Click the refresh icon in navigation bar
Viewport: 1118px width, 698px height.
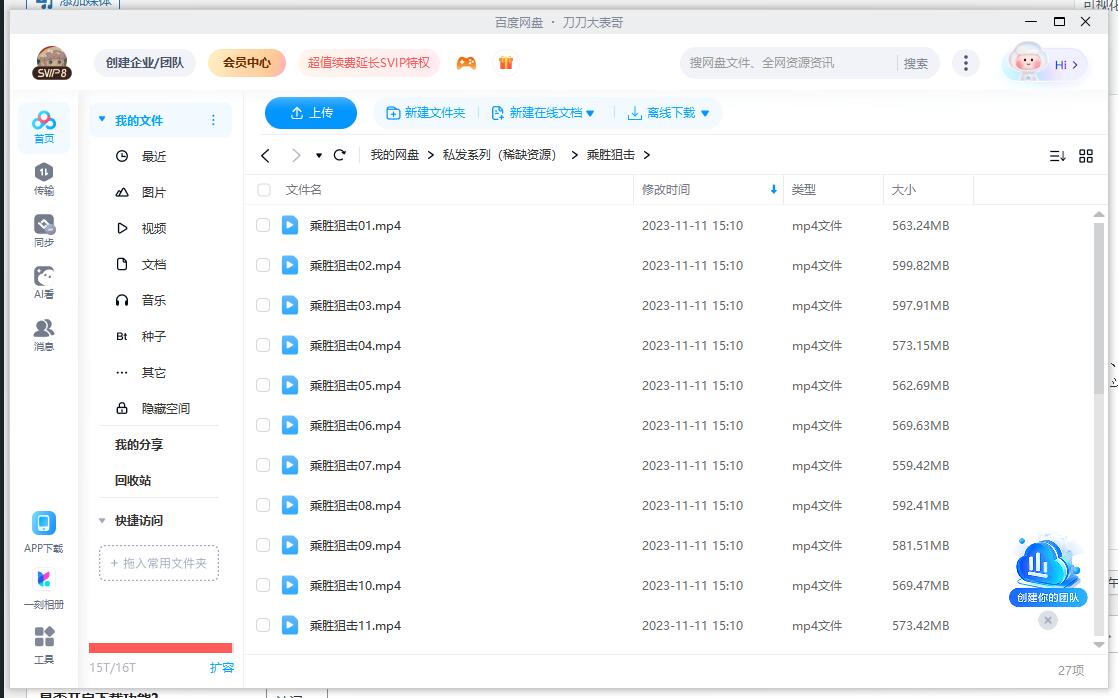tap(340, 155)
